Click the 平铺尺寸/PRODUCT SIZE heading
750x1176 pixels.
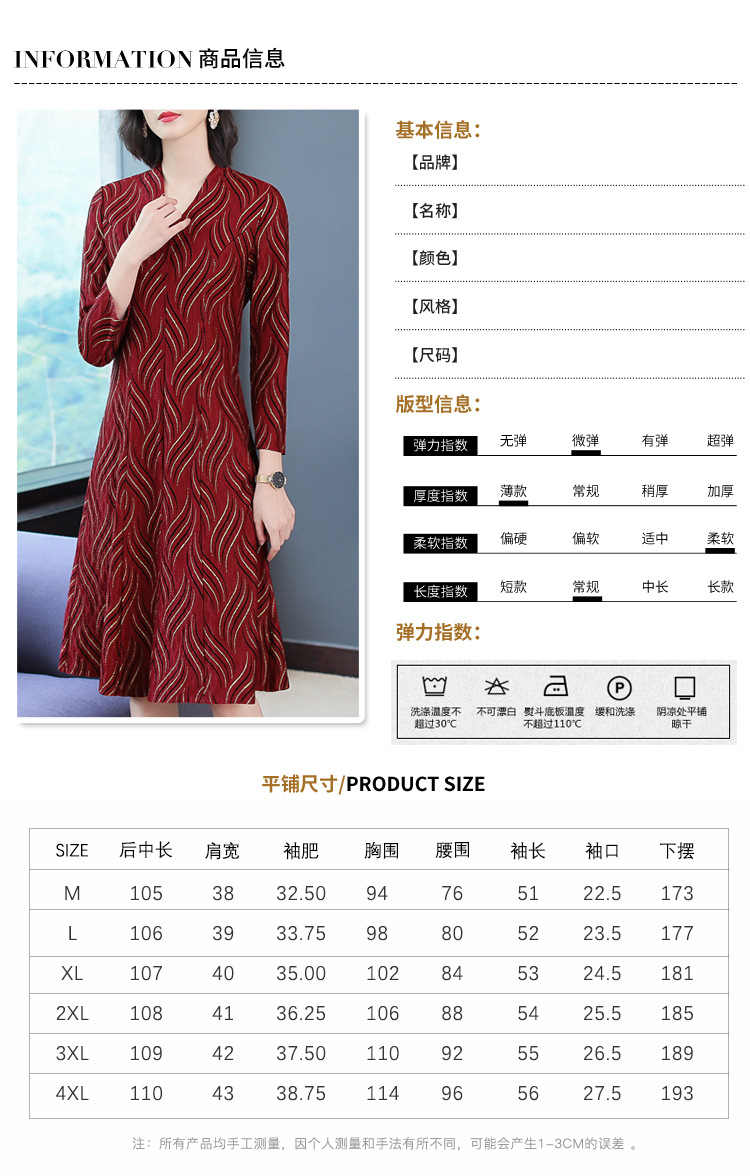point(373,784)
